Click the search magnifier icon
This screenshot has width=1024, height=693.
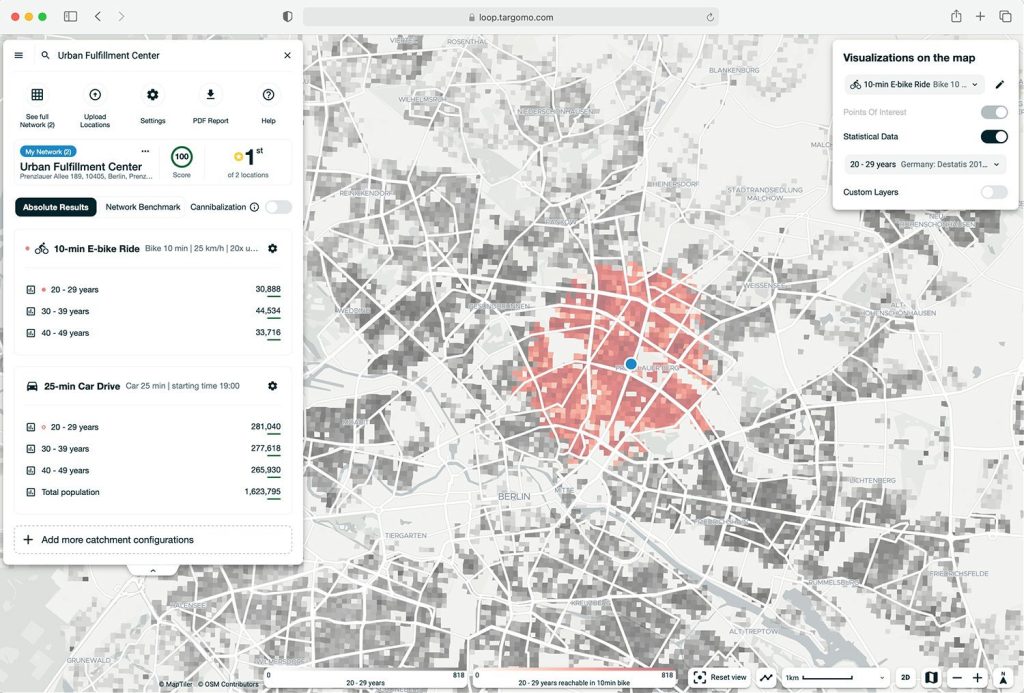[45, 56]
